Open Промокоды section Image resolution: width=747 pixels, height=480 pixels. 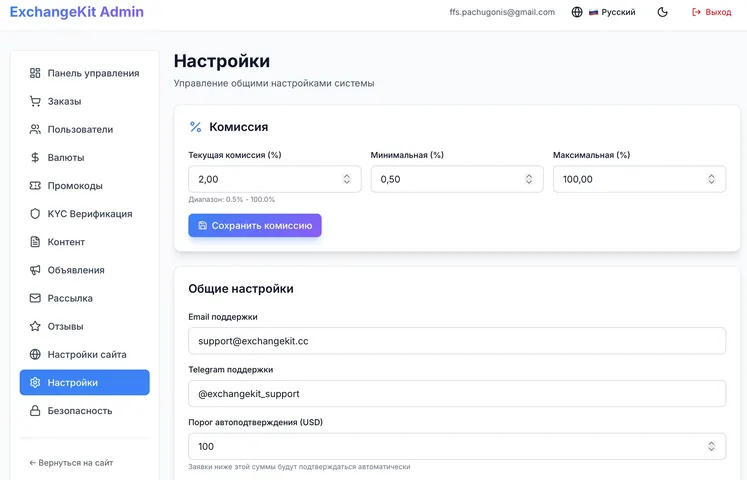tap(84, 185)
